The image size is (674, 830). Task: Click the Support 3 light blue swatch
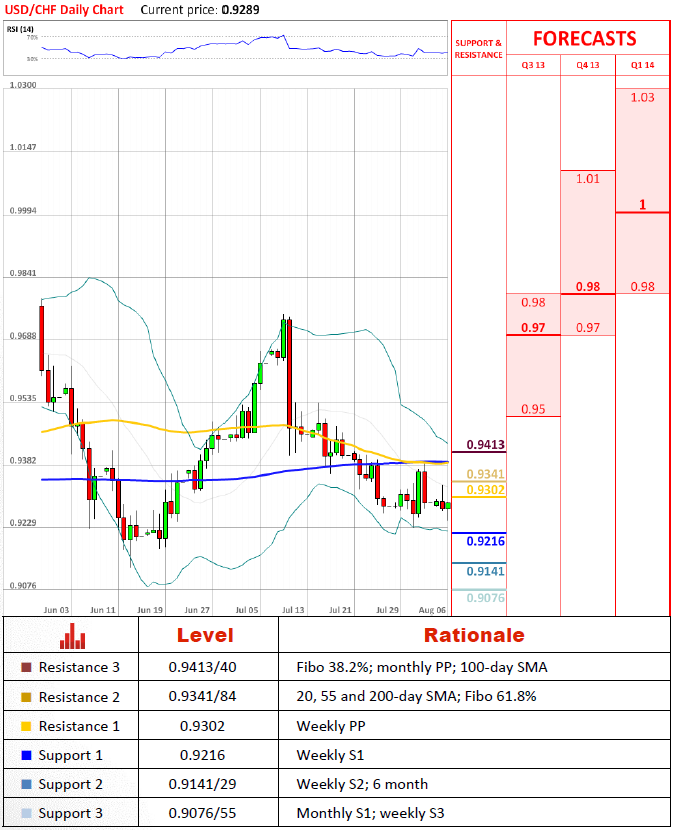26,813
